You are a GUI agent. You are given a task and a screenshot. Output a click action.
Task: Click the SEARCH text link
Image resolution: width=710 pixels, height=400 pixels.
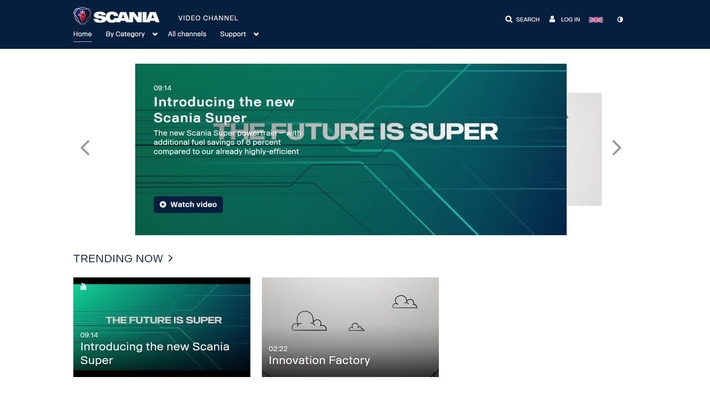pyautogui.click(x=528, y=19)
